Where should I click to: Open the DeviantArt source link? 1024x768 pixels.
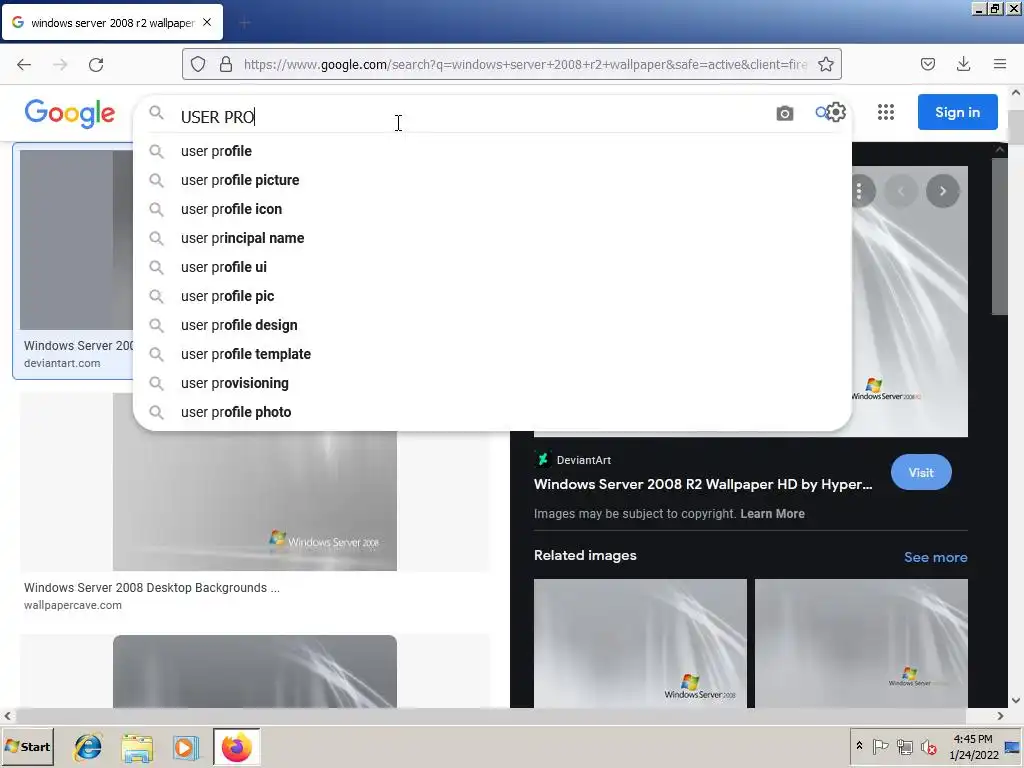pos(573,460)
